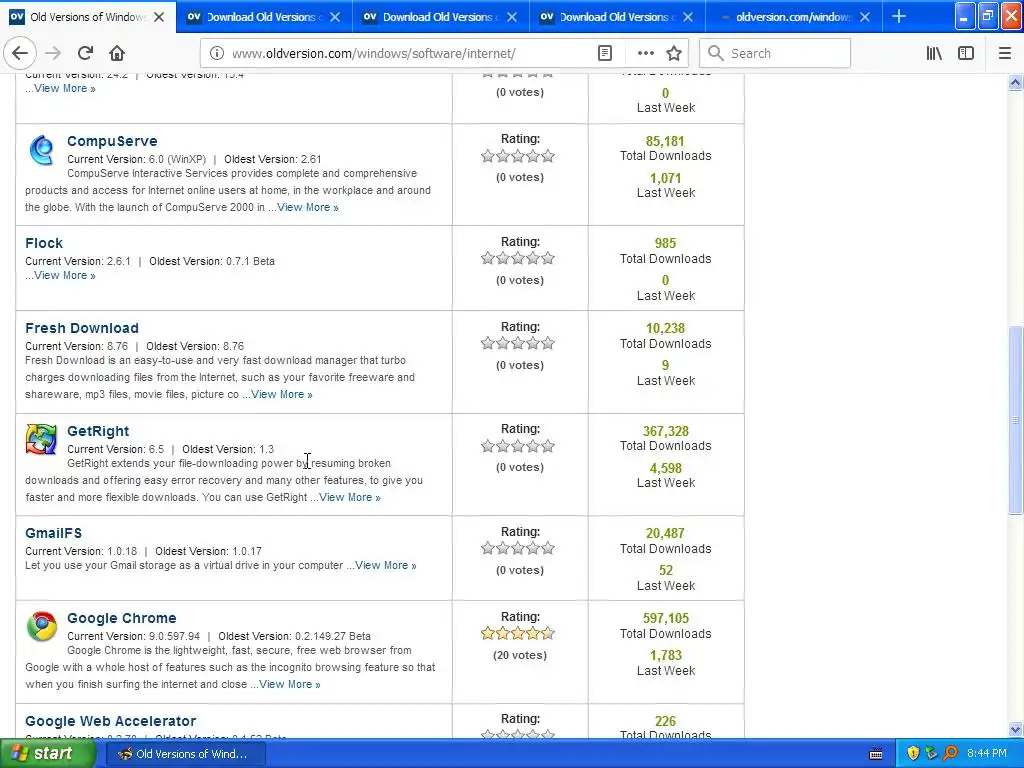Click the Google Chrome logo icon
Screen dimensions: 1024x768
[x=41, y=626]
